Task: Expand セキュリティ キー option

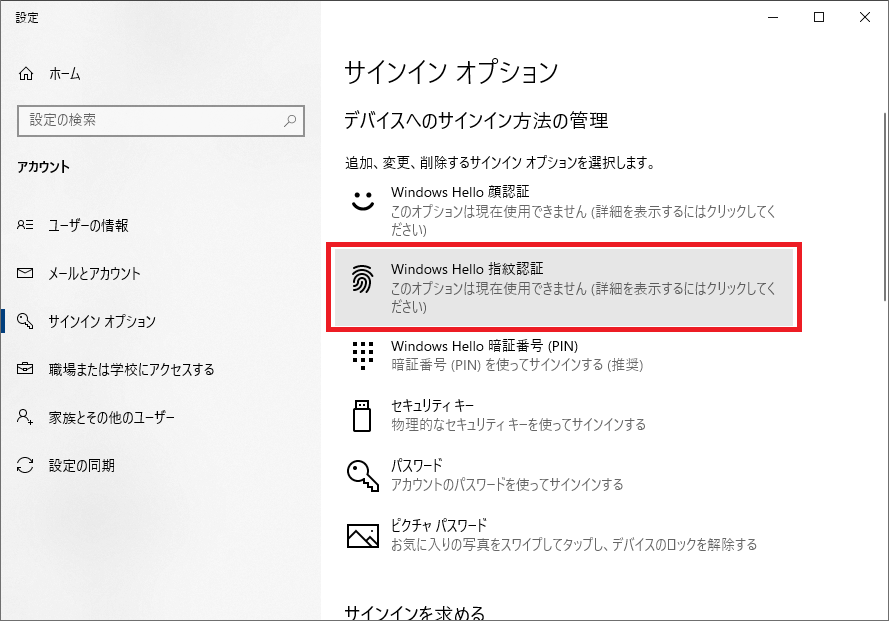Action: (564, 415)
